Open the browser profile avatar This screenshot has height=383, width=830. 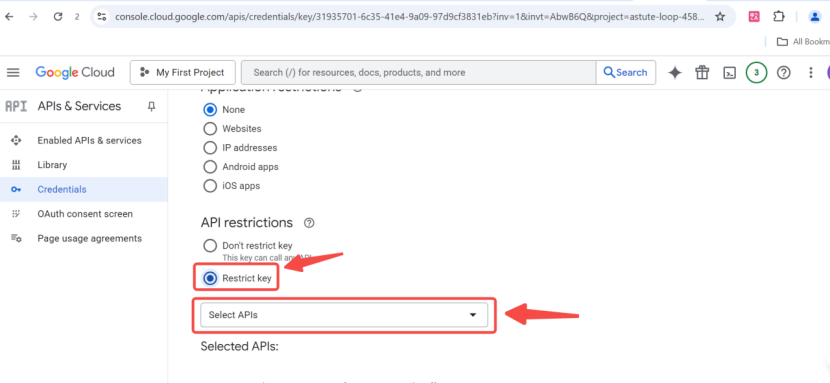click(x=815, y=17)
